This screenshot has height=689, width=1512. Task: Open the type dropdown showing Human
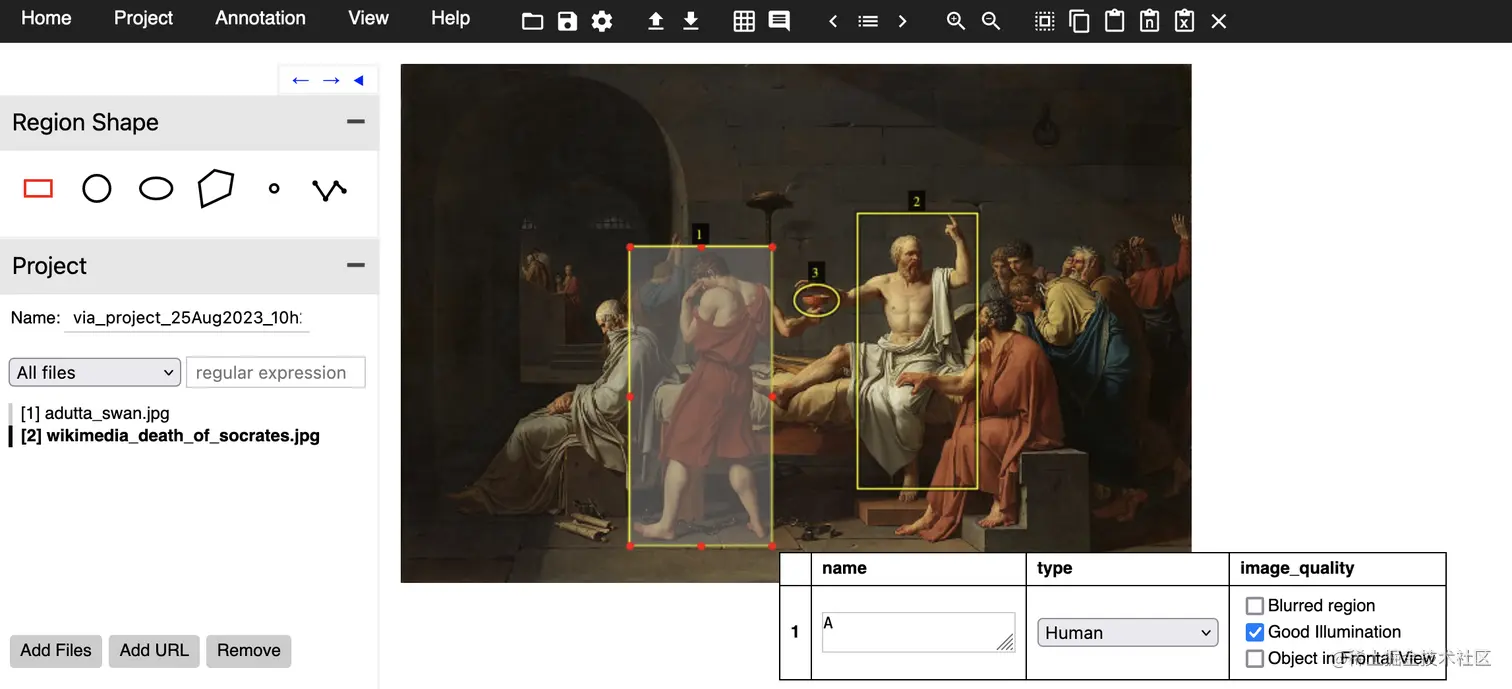pyautogui.click(x=1128, y=633)
